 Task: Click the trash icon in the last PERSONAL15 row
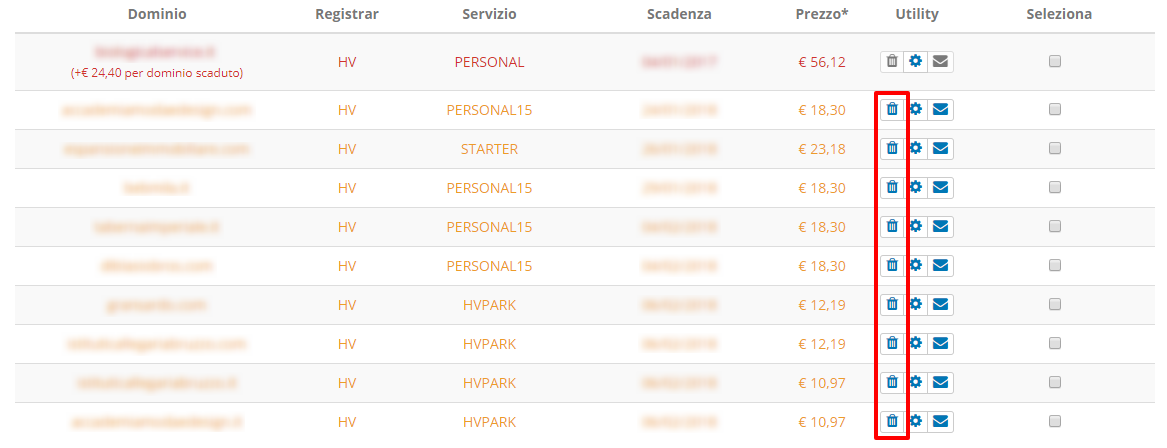coord(892,266)
